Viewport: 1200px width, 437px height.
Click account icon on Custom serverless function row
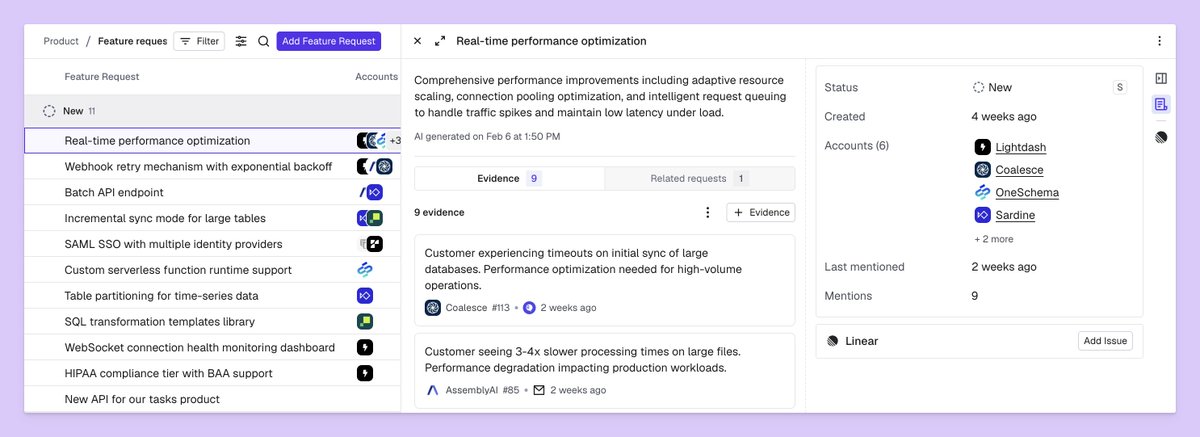coord(365,270)
